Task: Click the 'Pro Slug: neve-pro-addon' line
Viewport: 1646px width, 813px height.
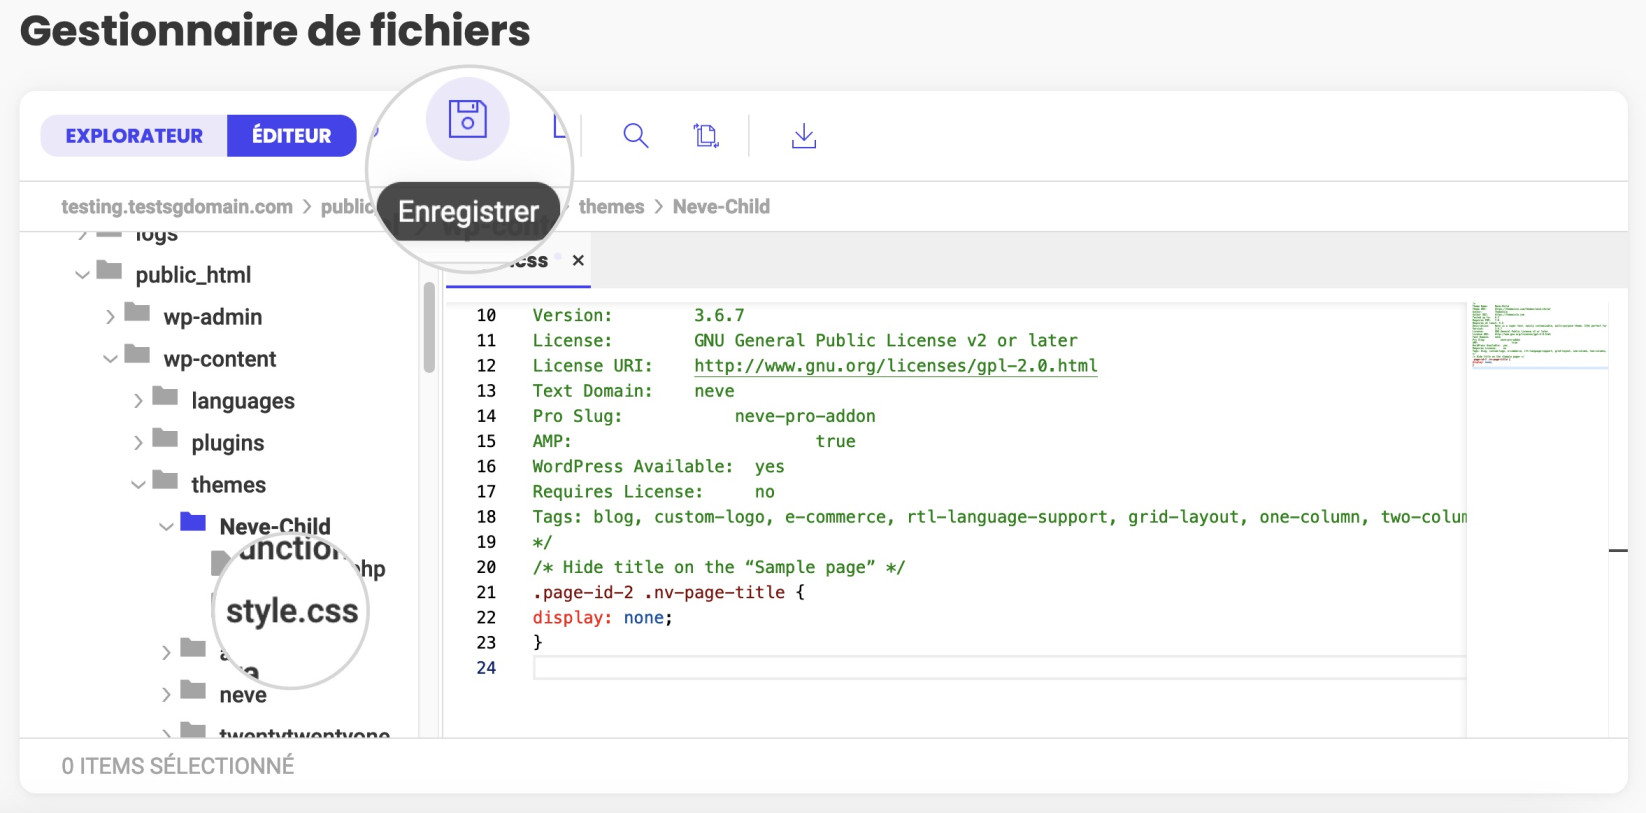Action: 704,416
